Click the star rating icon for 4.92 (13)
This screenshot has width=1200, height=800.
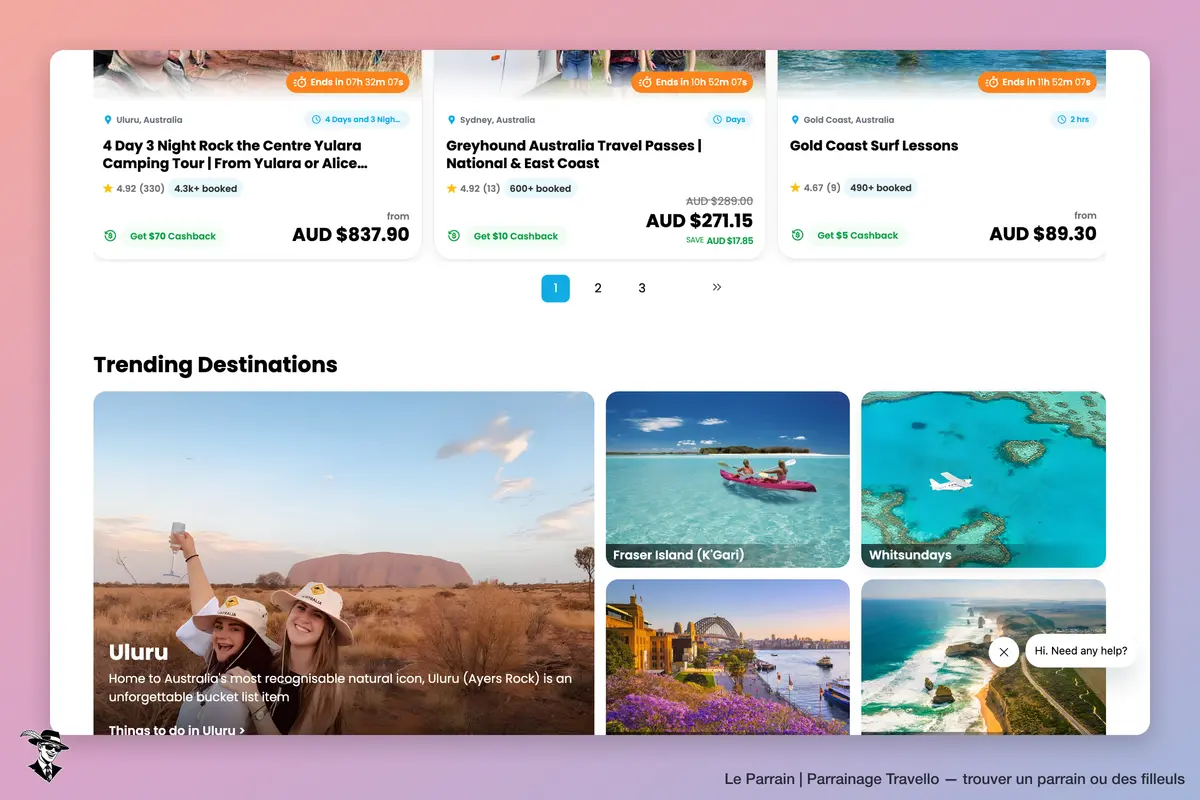452,188
